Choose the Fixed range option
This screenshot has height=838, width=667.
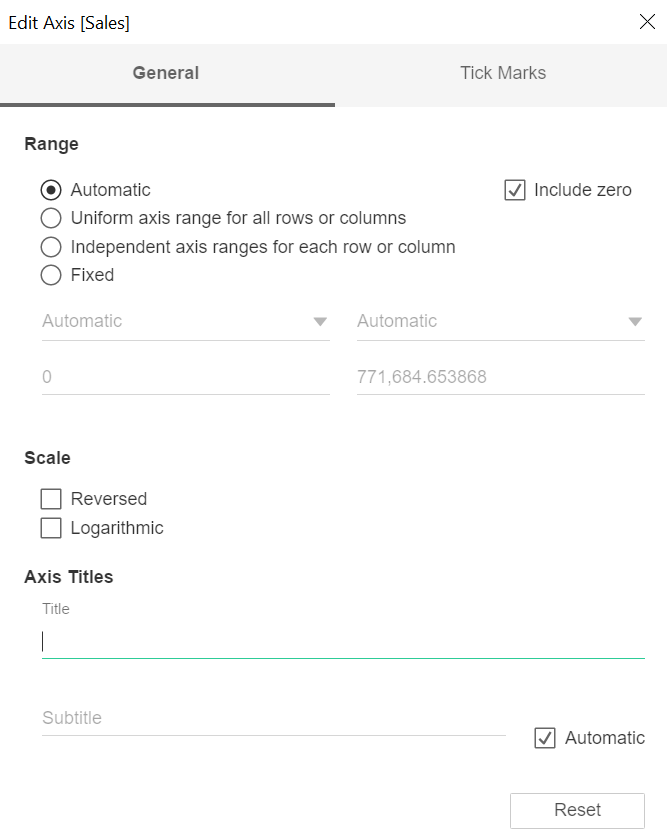coord(51,275)
